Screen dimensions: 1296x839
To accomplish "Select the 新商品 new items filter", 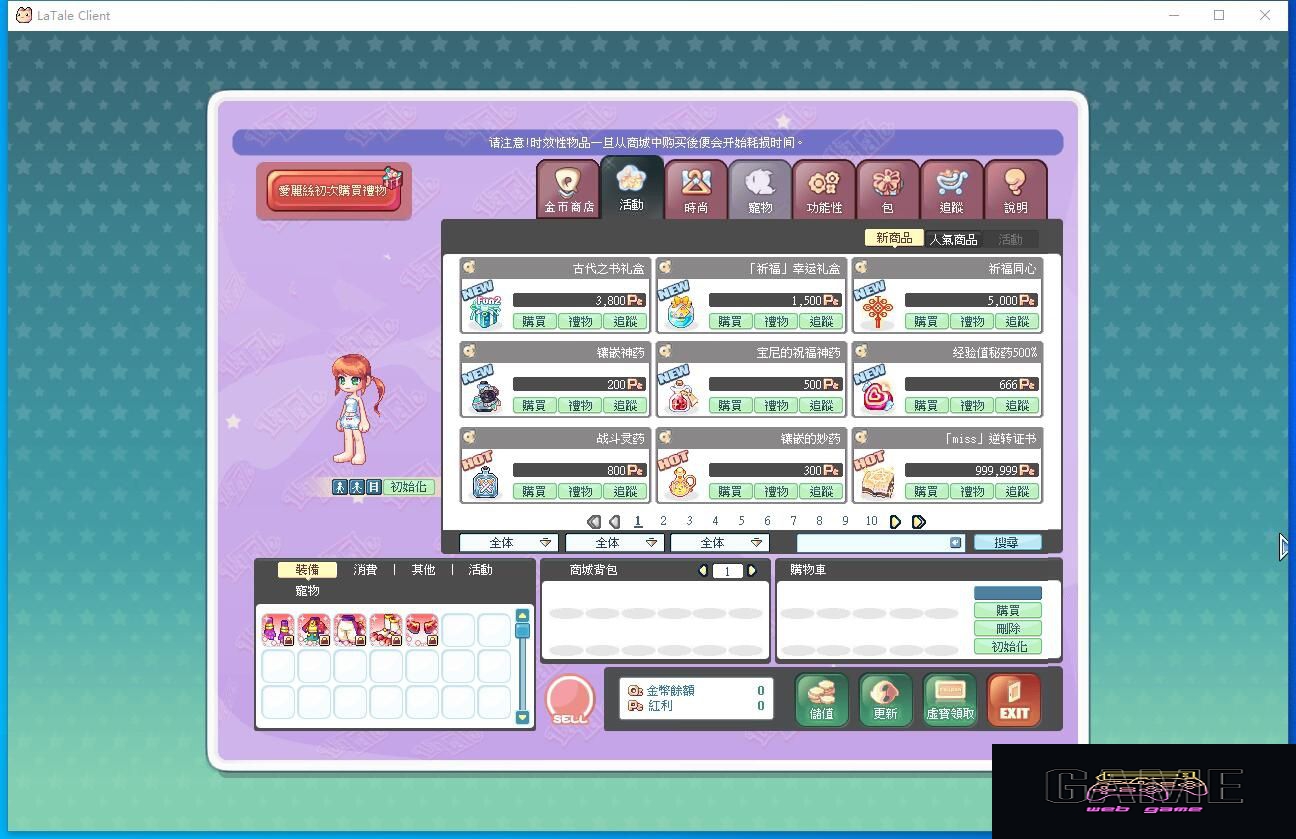I will (x=894, y=238).
